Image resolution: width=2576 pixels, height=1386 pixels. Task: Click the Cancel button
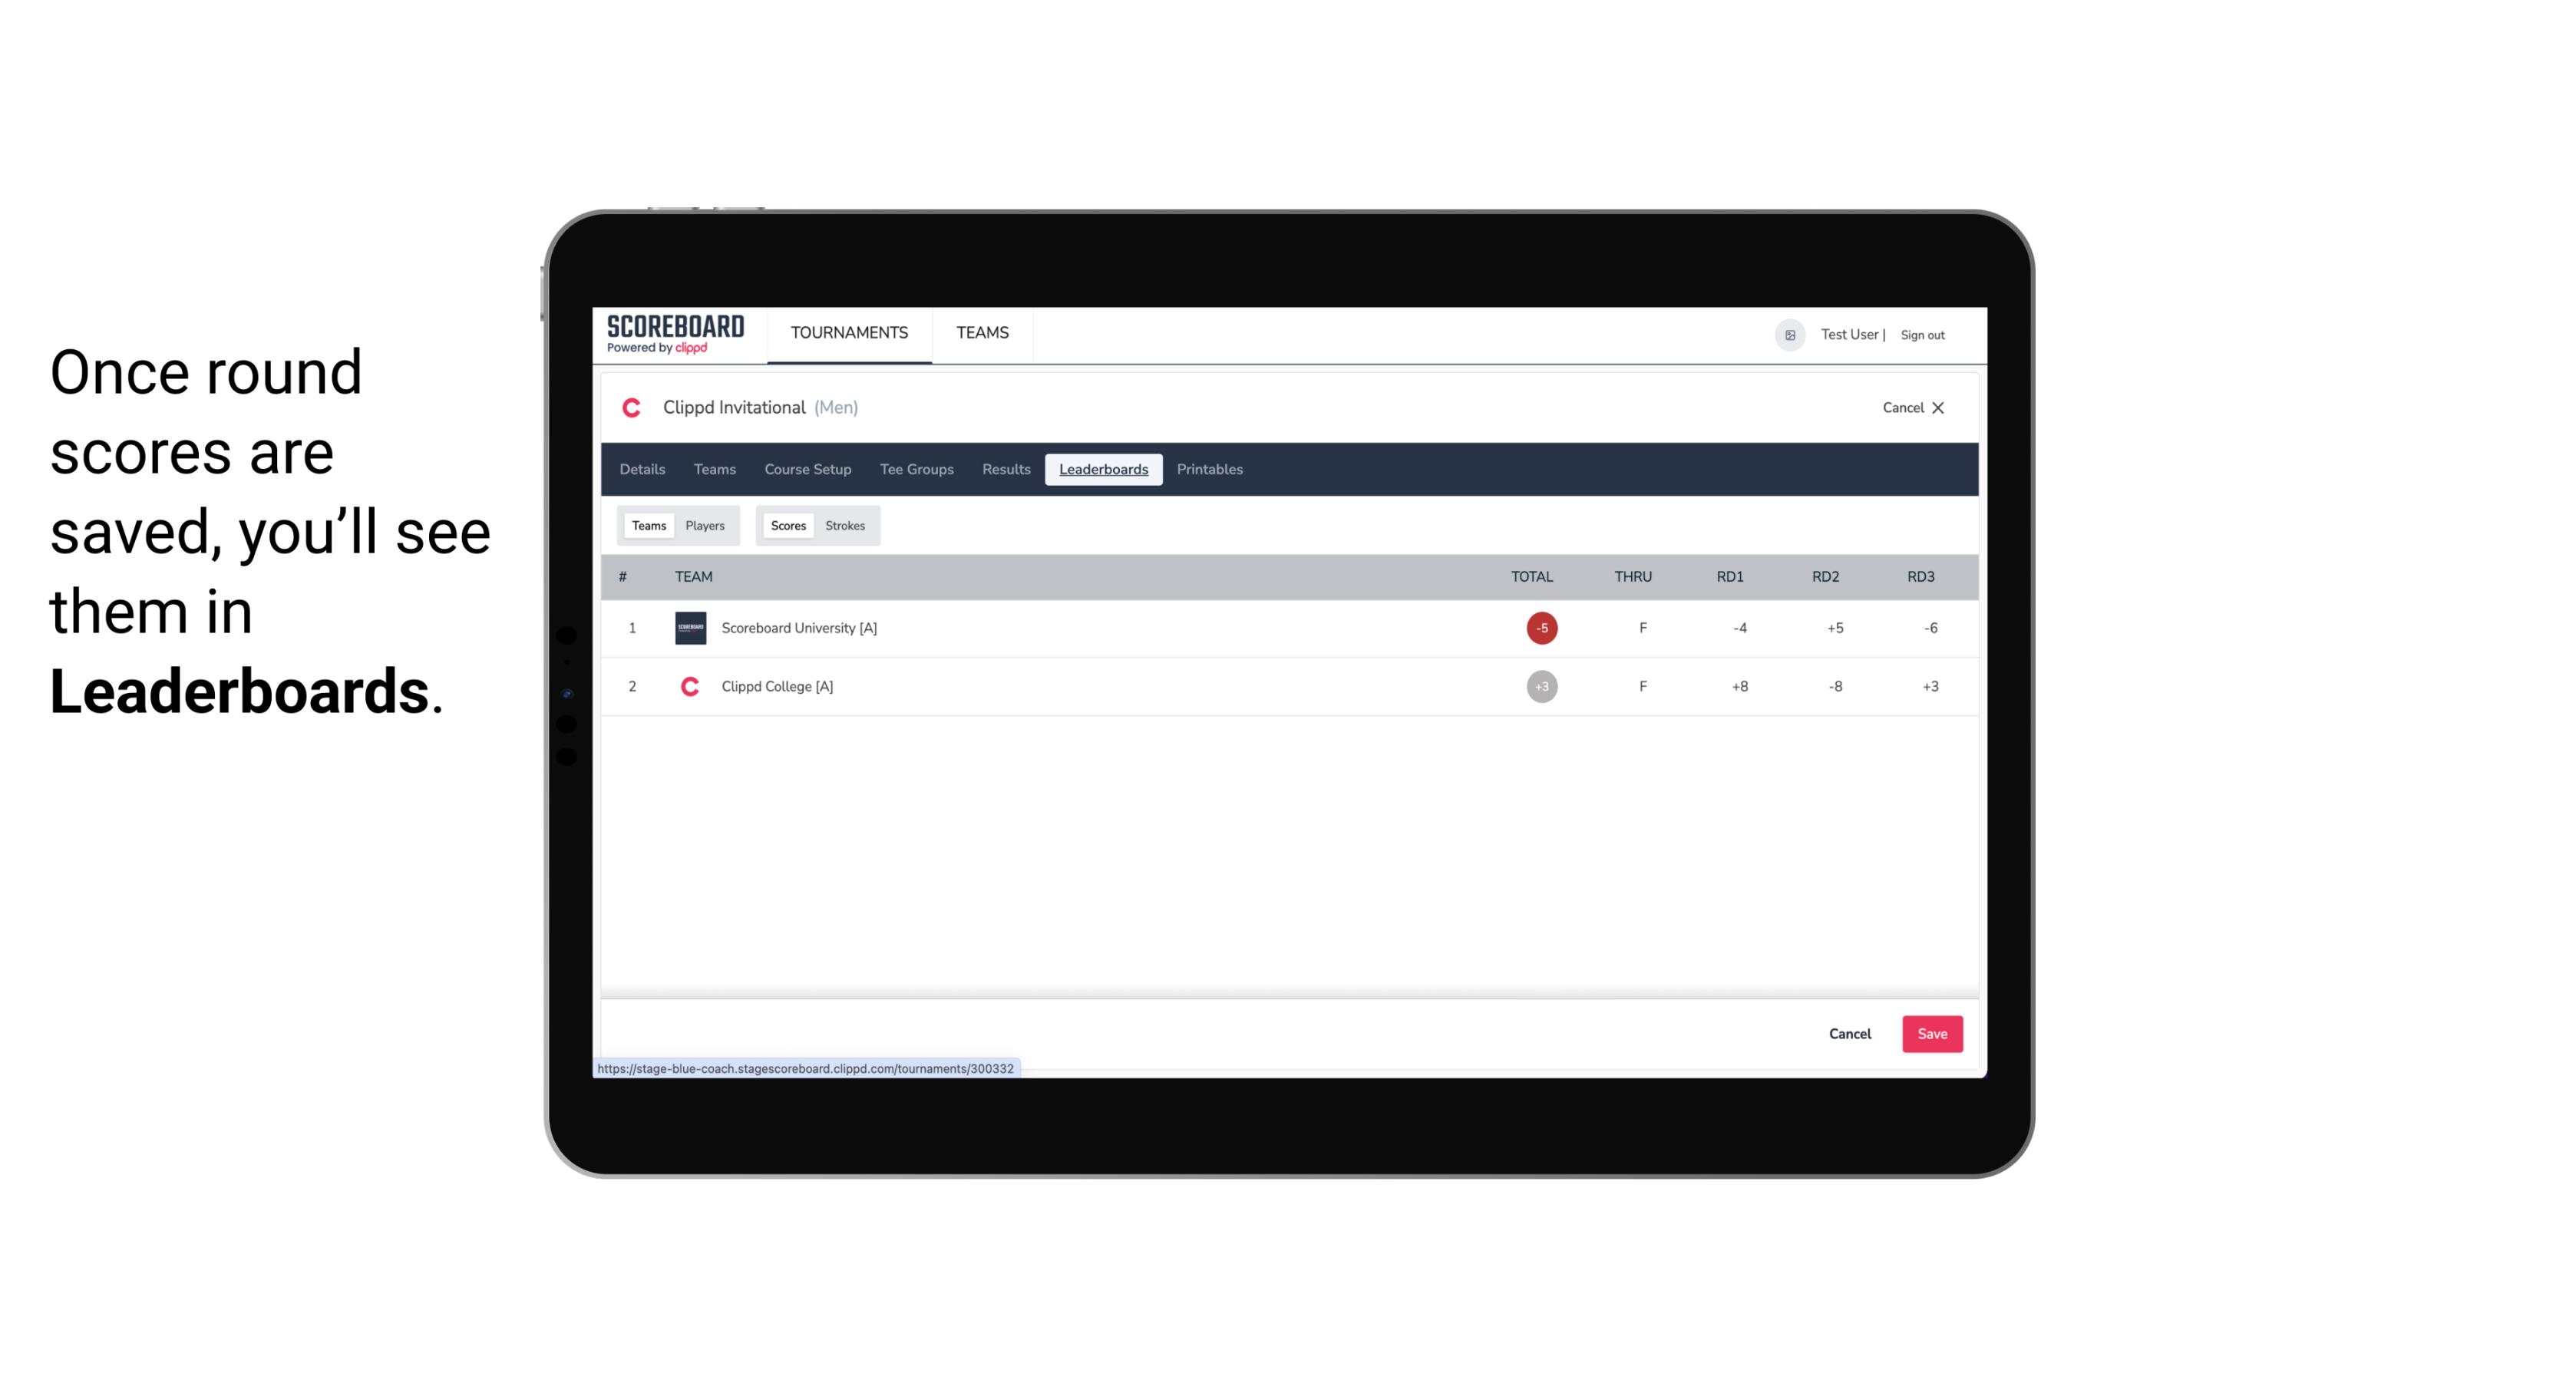(x=1849, y=1033)
